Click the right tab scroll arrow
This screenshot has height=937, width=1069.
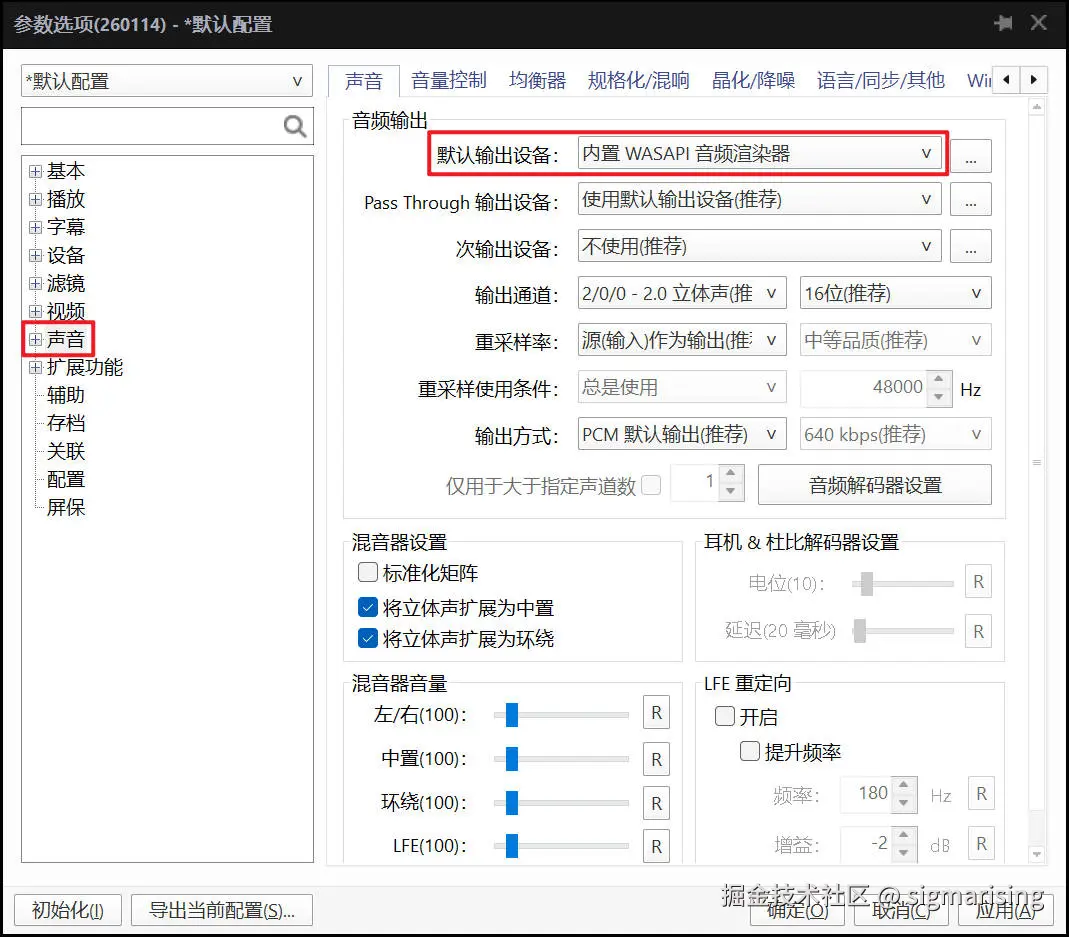pyautogui.click(x=1035, y=79)
